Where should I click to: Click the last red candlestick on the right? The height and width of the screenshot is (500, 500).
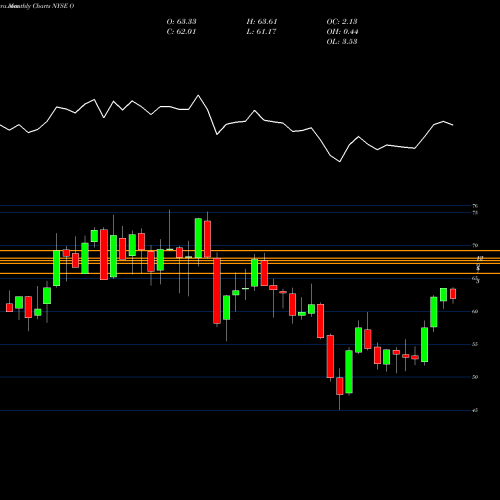click(x=453, y=294)
